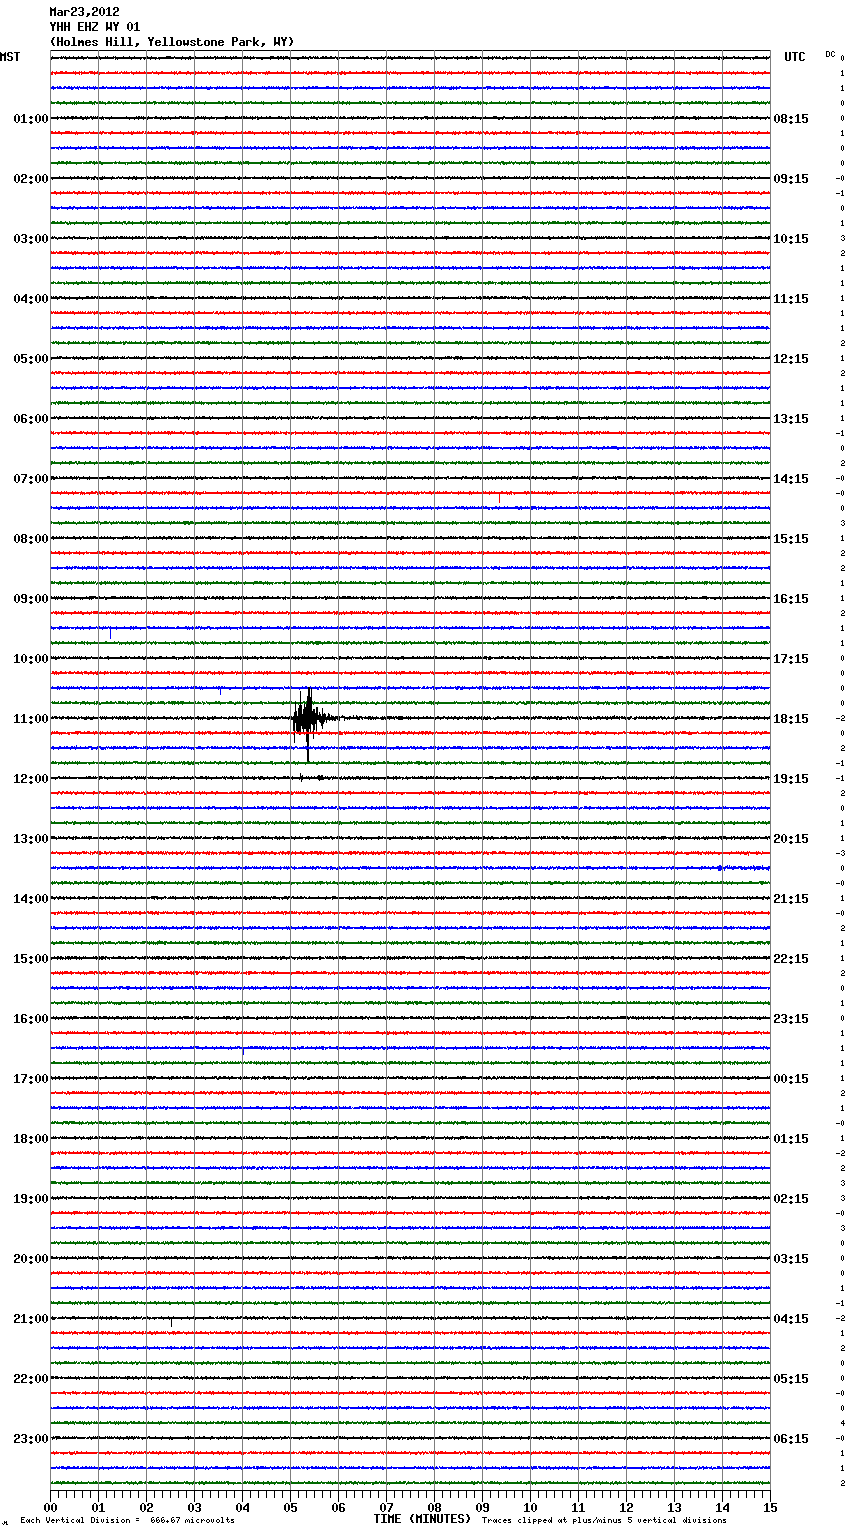Click the Each Vertical Division microvolts note
Image resolution: width=850 pixels, height=1534 pixels.
[128, 1521]
